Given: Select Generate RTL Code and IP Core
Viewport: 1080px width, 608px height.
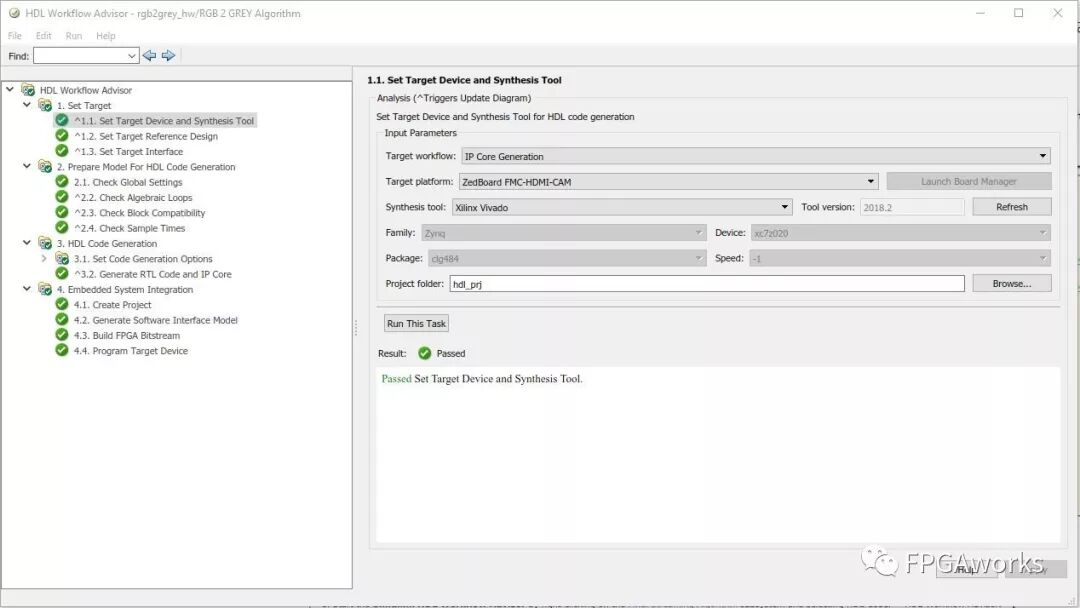Looking at the screenshot, I should point(152,274).
